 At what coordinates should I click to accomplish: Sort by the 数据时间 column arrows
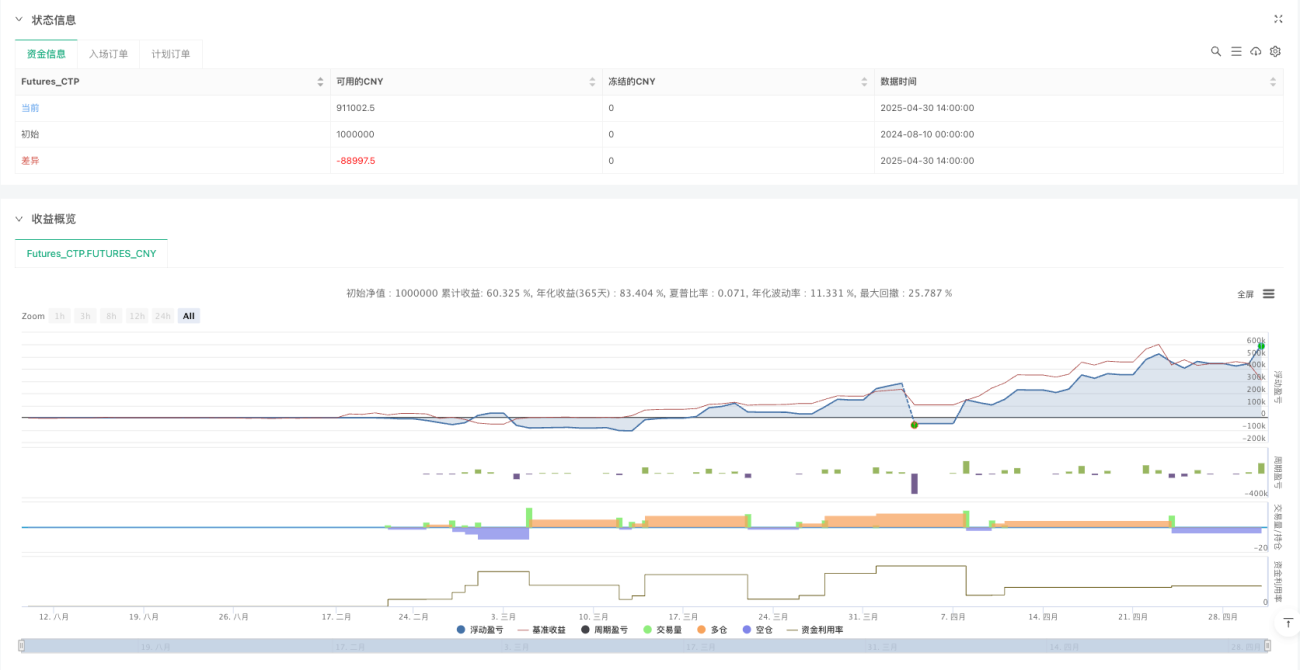pyautogui.click(x=1272, y=82)
